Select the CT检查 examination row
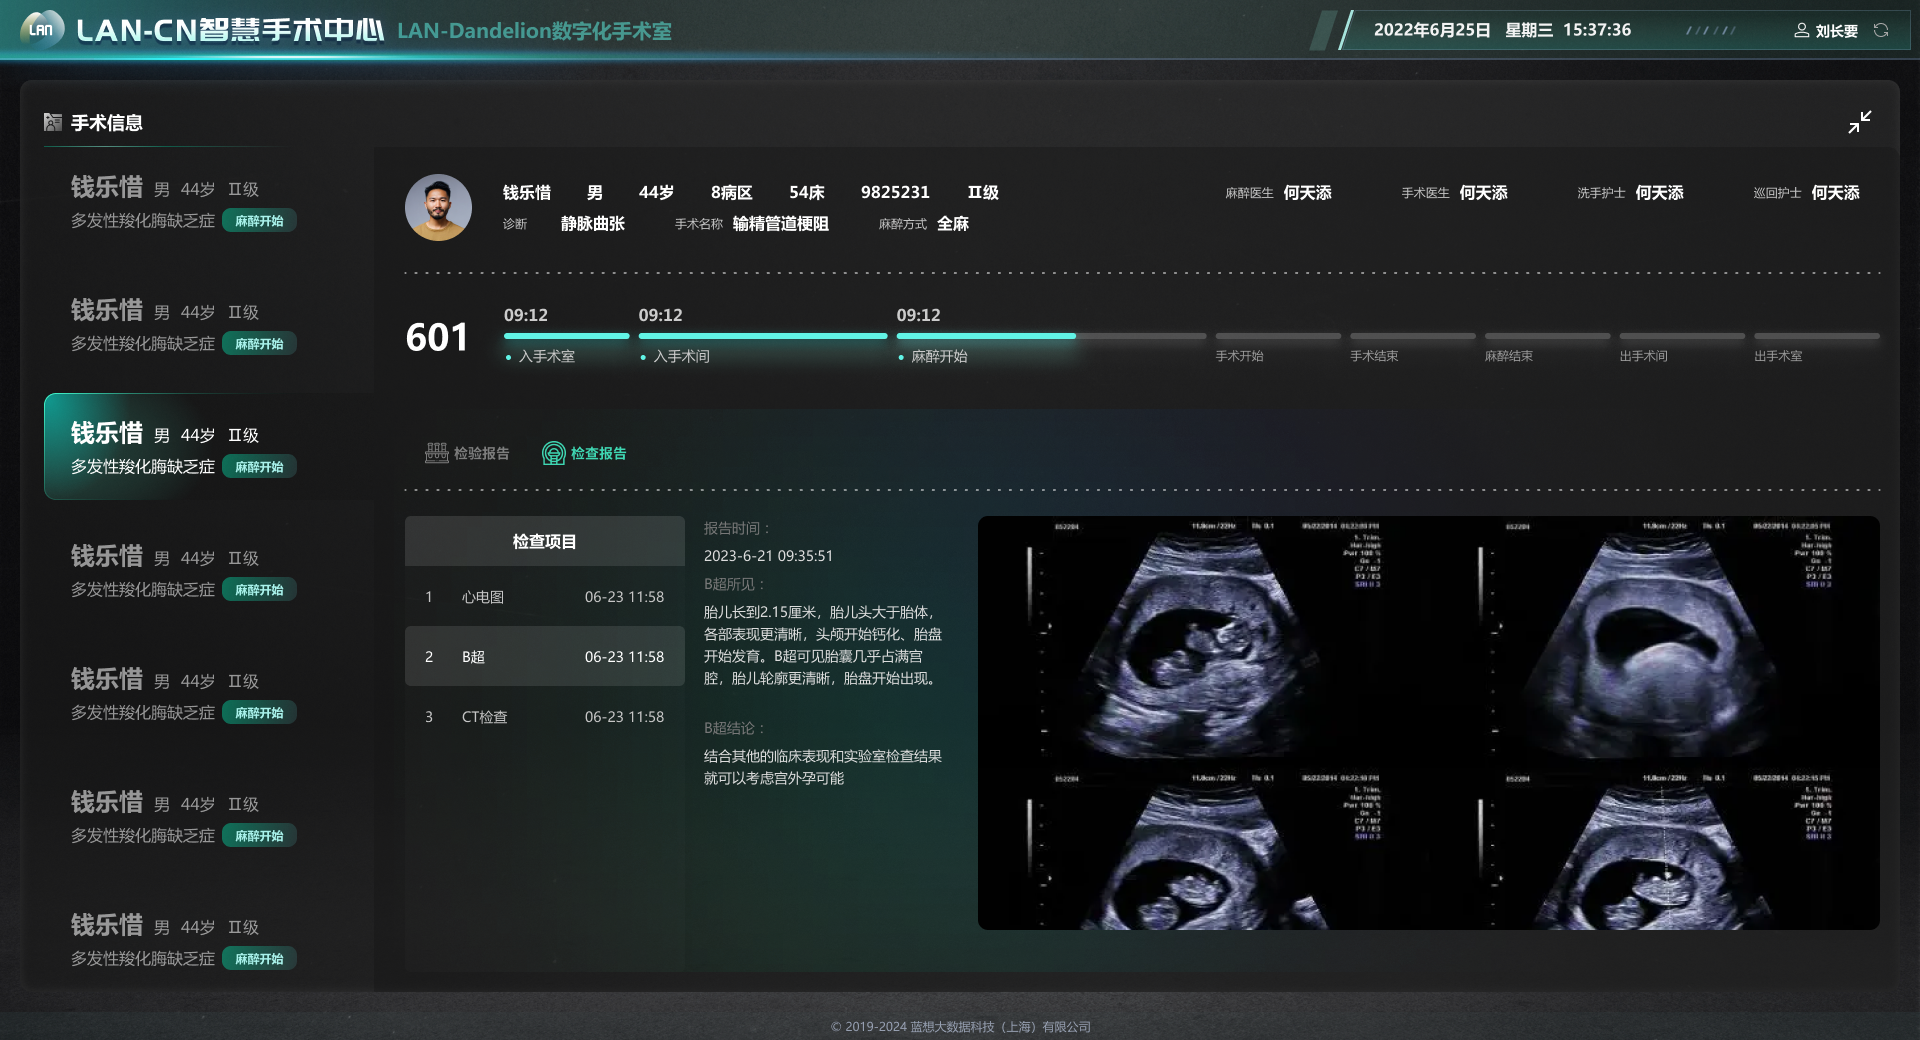 545,717
